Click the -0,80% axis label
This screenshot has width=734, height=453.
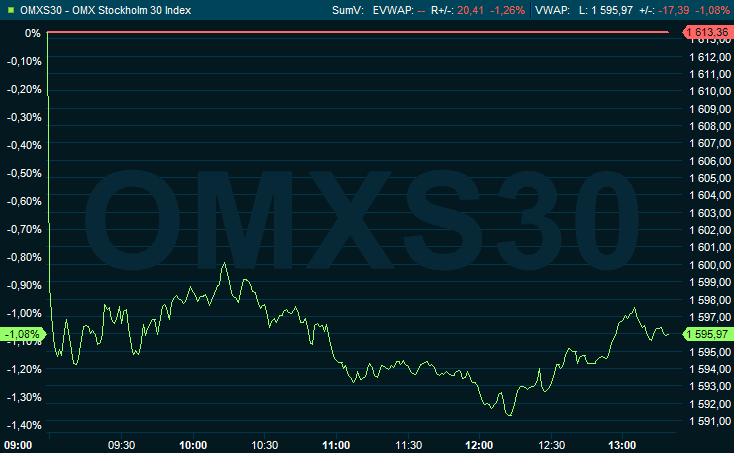click(x=24, y=257)
